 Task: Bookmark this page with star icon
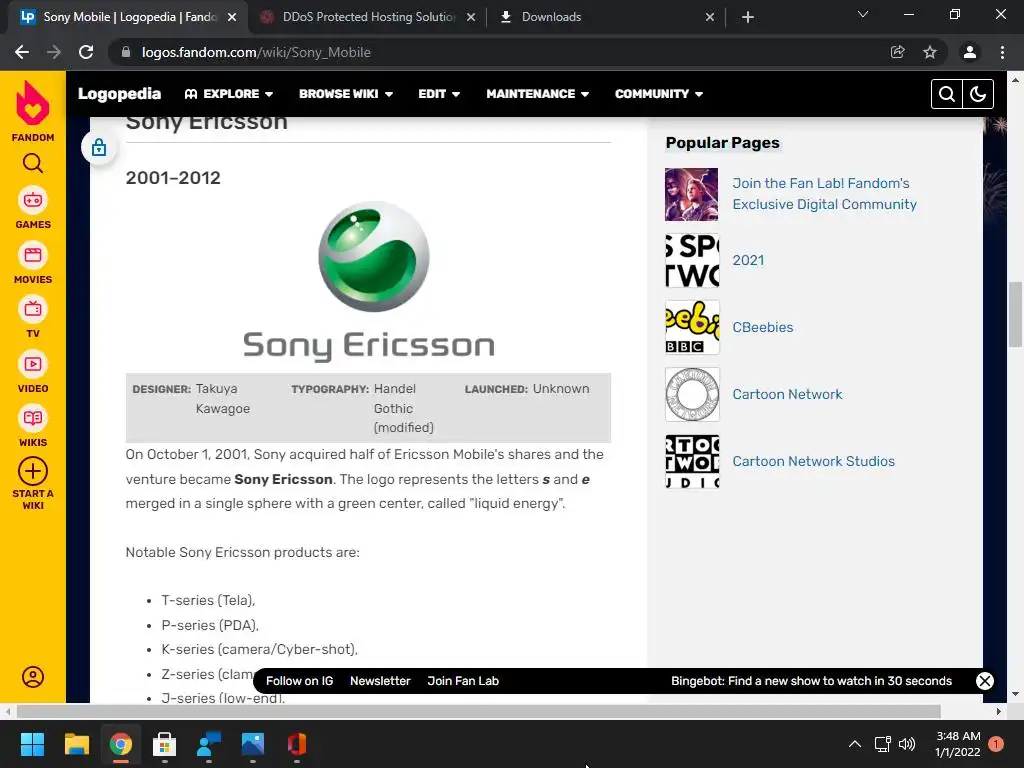[930, 52]
